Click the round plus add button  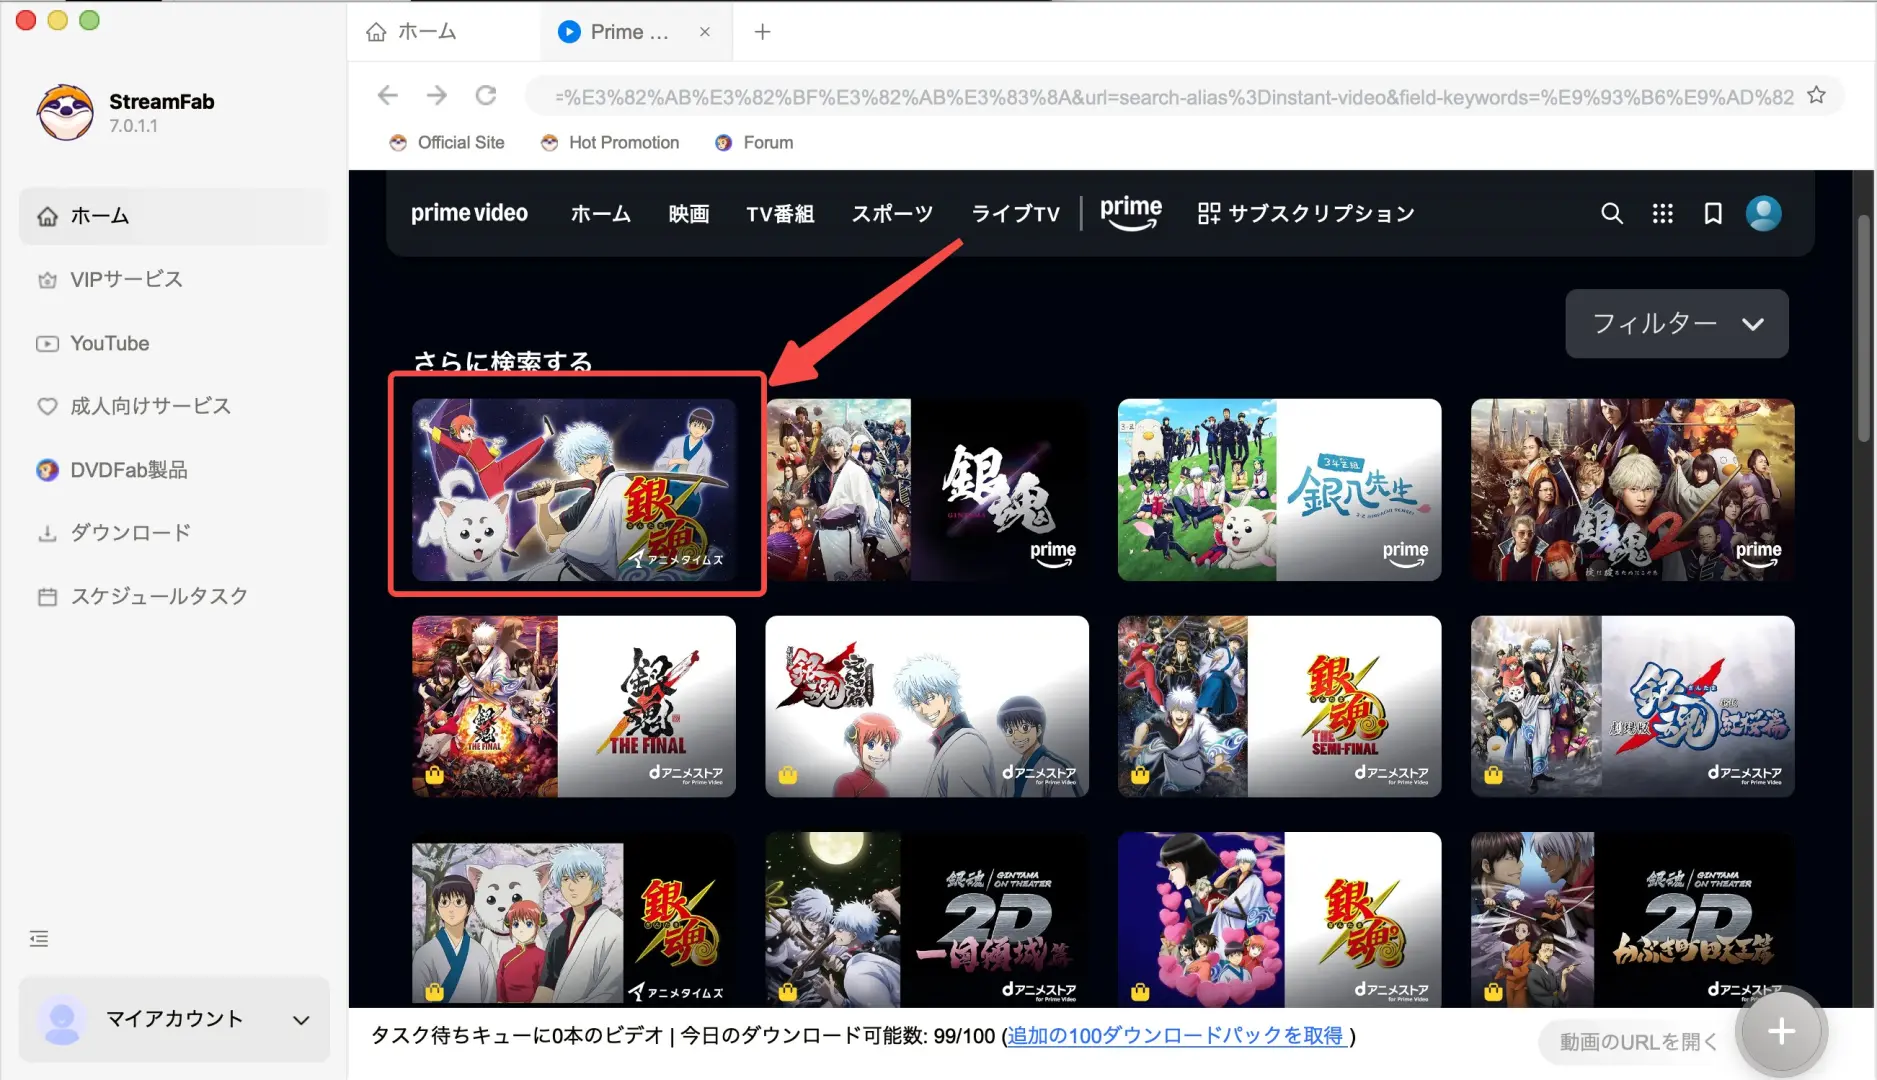[1781, 1032]
